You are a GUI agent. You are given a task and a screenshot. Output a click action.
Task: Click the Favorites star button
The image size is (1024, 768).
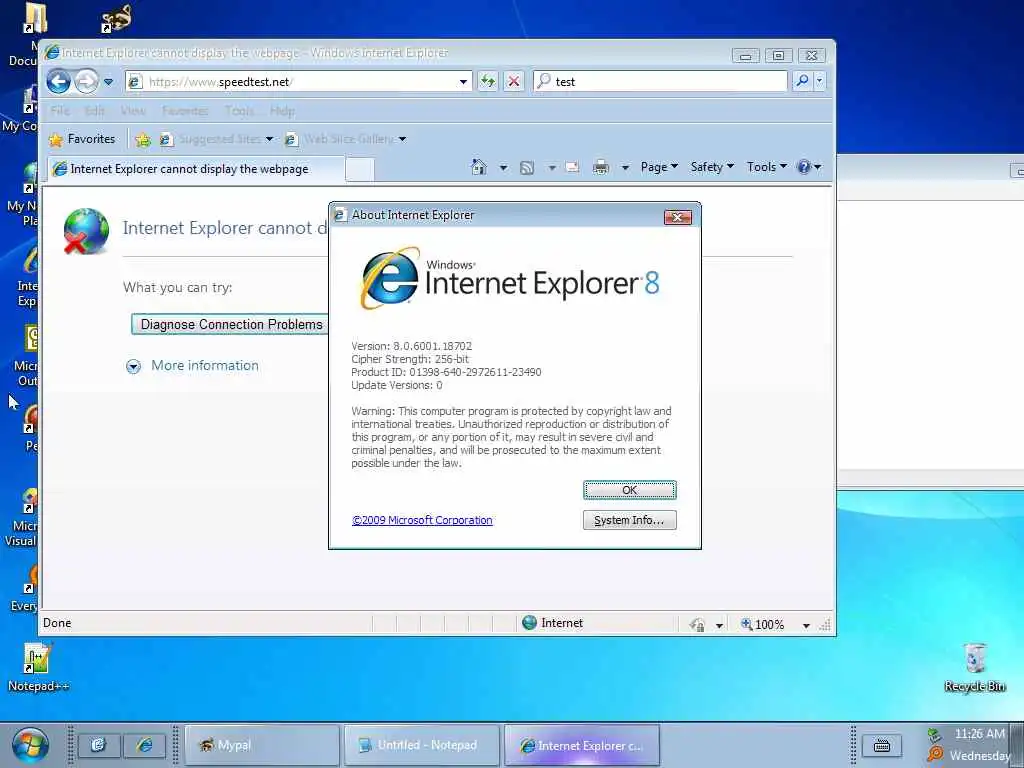tap(82, 139)
